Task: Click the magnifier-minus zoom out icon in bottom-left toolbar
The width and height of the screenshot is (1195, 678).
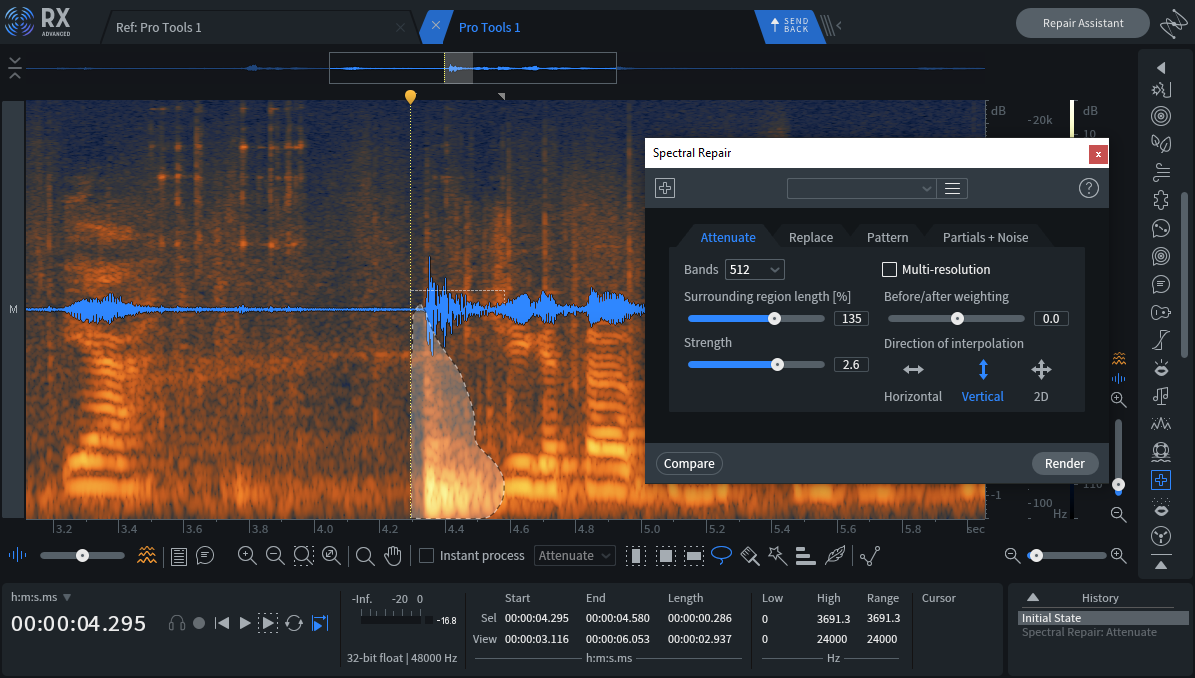Action: [275, 555]
